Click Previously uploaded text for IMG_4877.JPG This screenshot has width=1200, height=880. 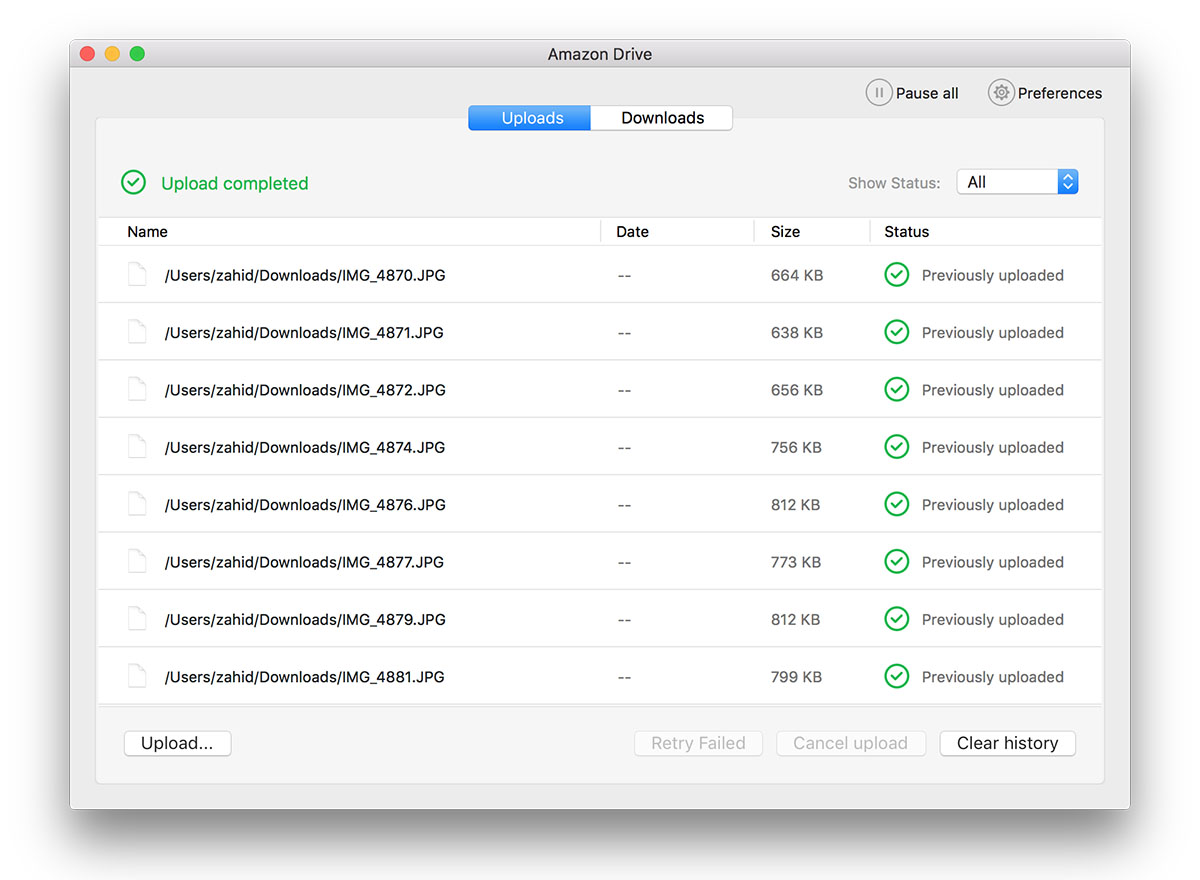click(x=992, y=562)
